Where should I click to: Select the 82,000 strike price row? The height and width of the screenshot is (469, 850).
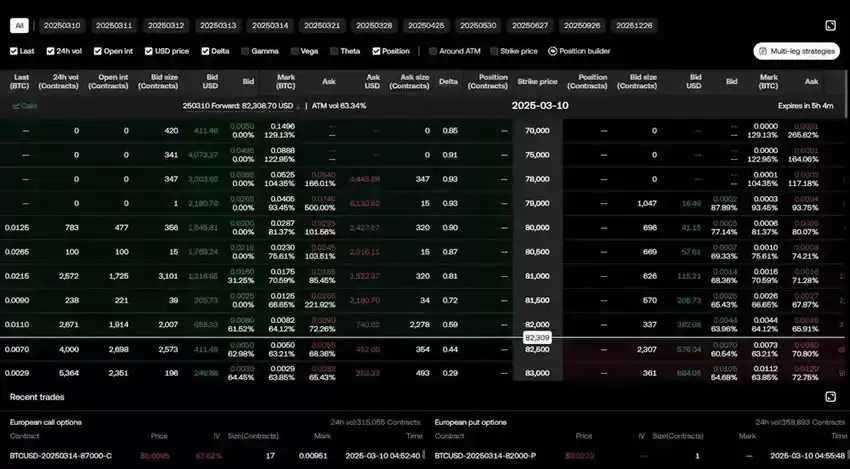(538, 324)
